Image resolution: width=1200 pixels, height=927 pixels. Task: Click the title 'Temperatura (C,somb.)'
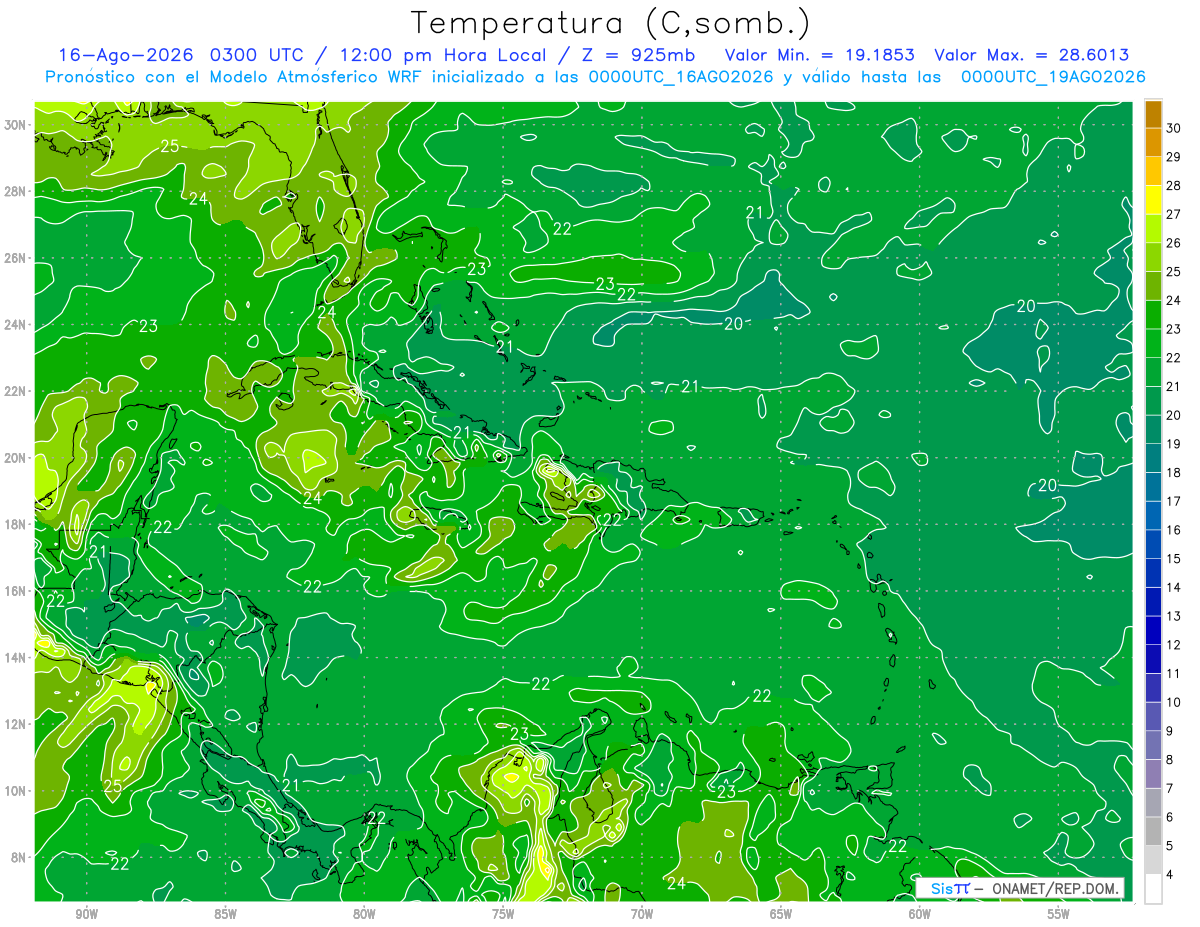point(611,23)
